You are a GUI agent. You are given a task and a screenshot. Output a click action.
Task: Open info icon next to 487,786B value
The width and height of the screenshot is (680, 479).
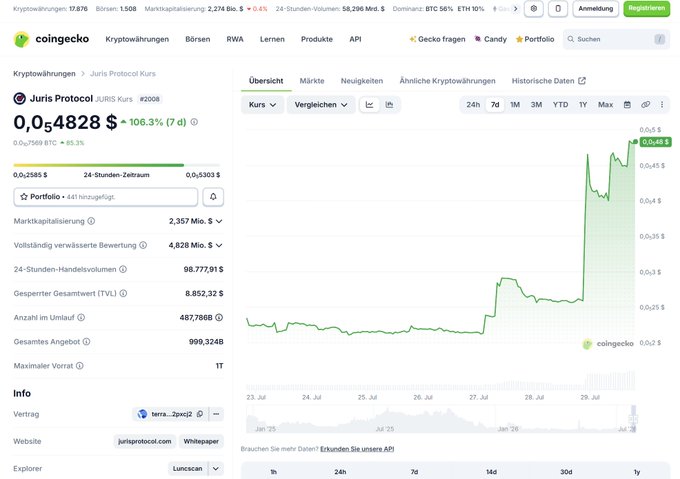219,317
